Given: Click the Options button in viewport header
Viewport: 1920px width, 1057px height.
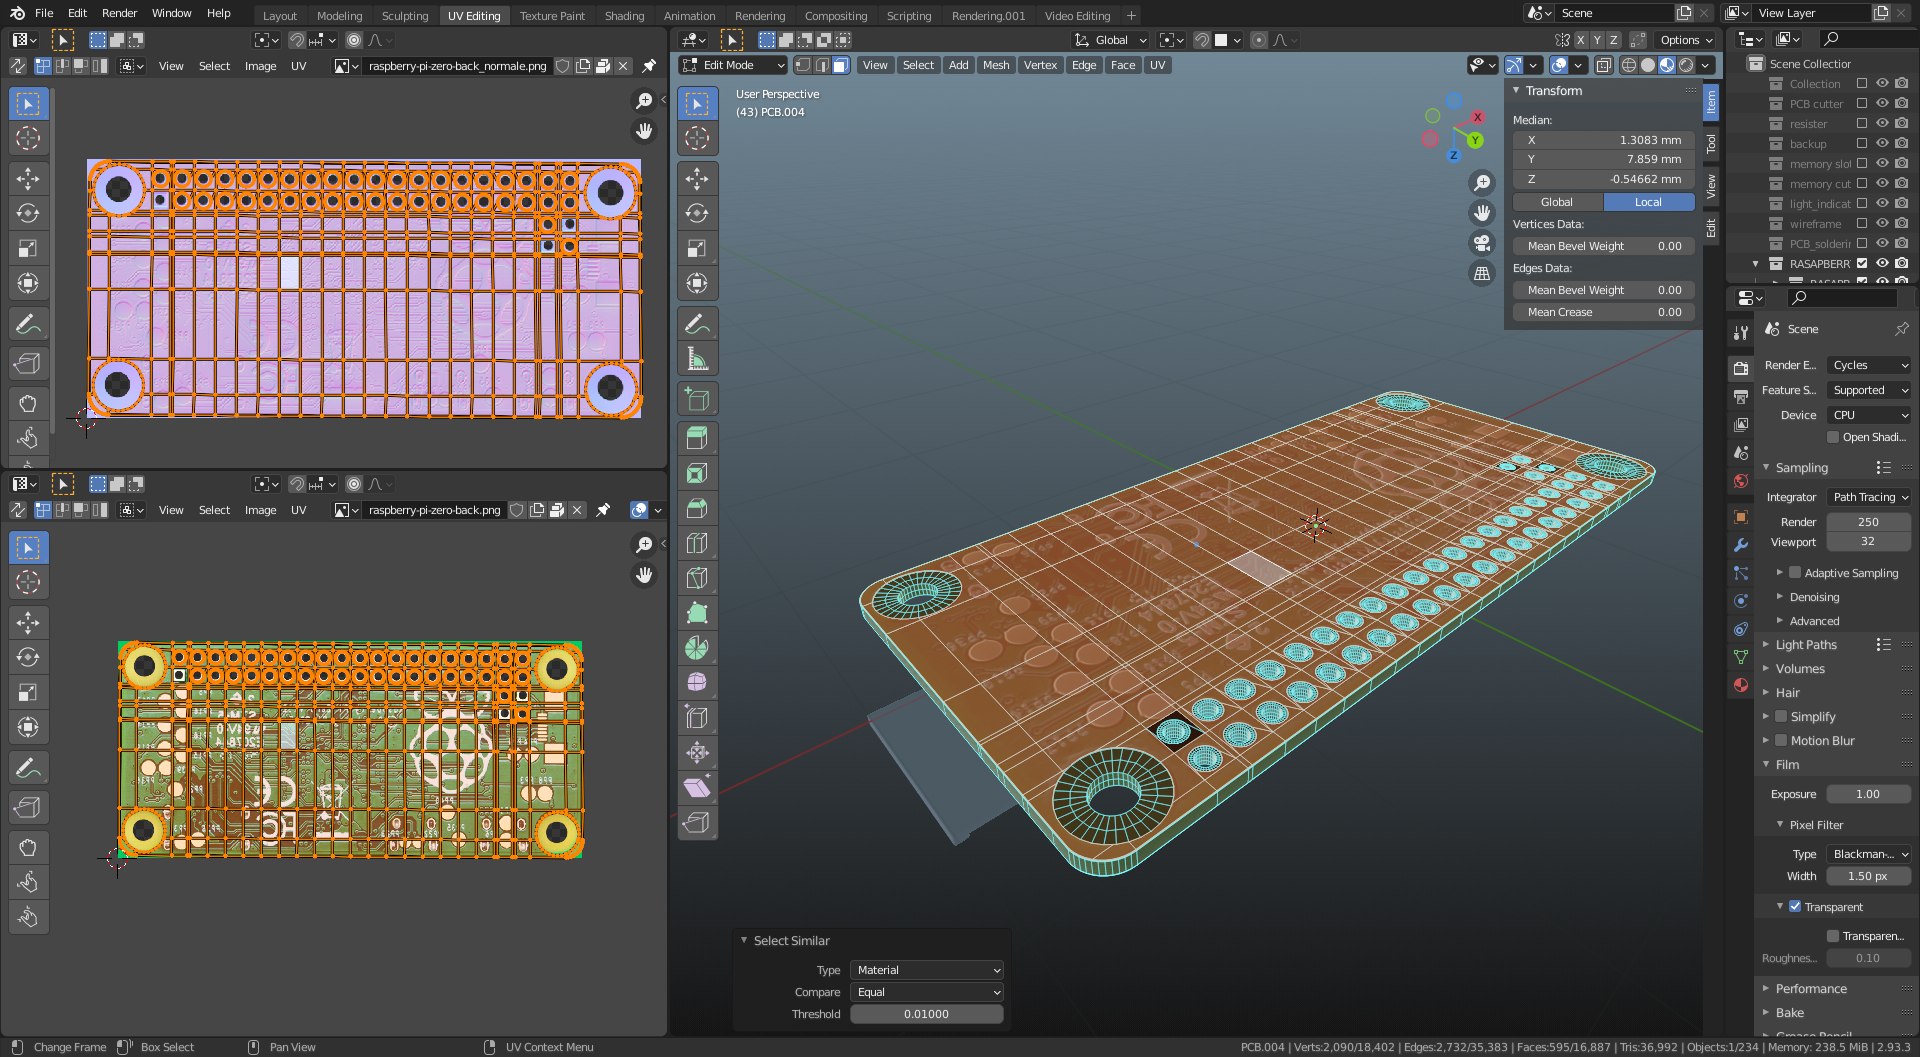Looking at the screenshot, I should click(x=1686, y=40).
